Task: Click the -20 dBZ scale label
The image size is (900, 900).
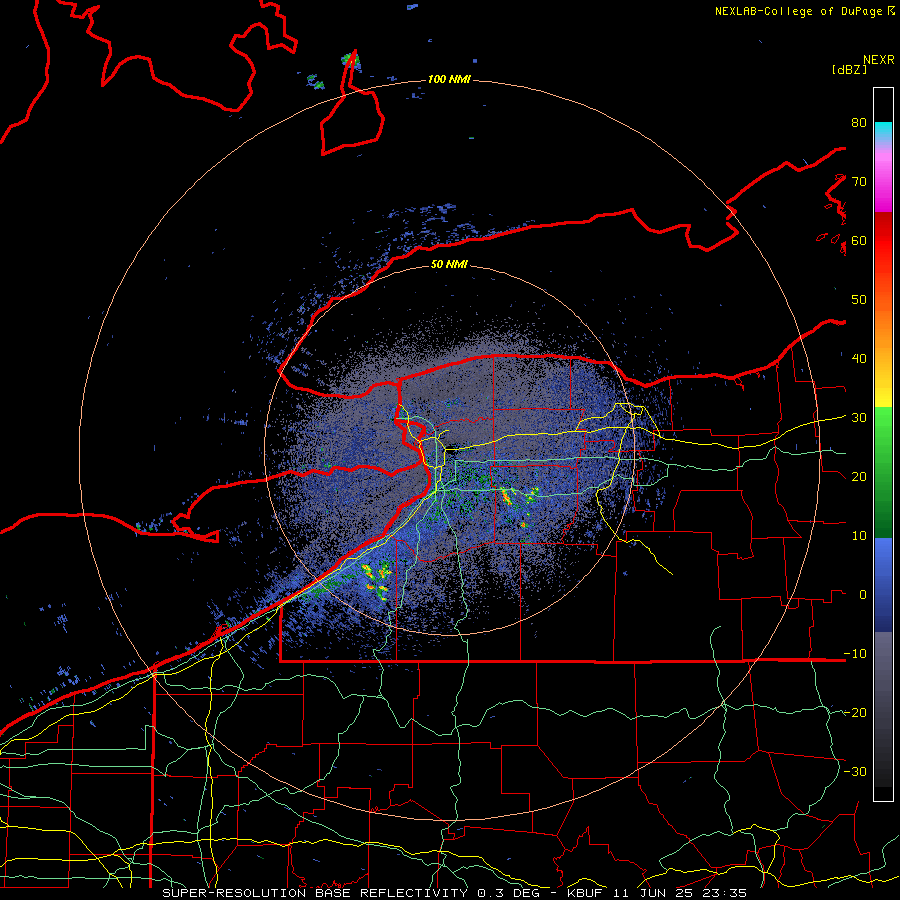Action: point(855,713)
